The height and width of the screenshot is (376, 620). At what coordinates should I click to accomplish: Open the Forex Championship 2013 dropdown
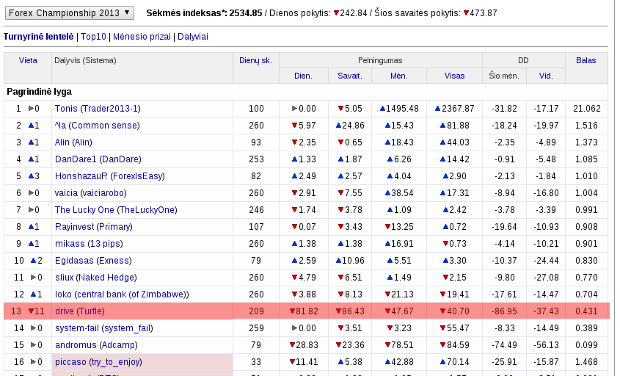[x=69, y=13]
